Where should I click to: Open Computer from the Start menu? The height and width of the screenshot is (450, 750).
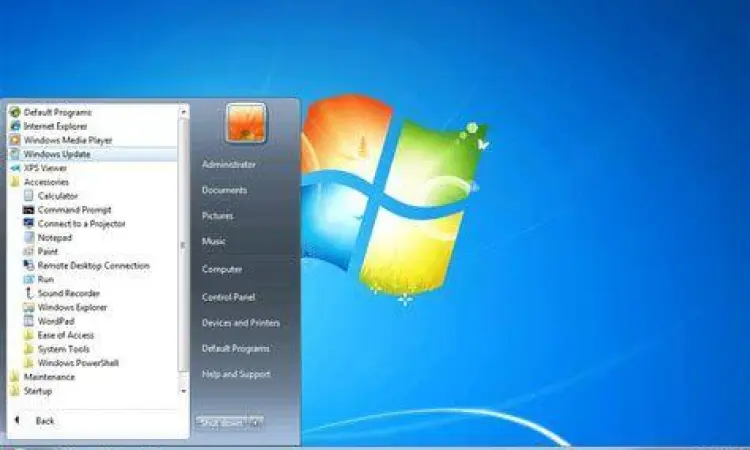pos(222,269)
